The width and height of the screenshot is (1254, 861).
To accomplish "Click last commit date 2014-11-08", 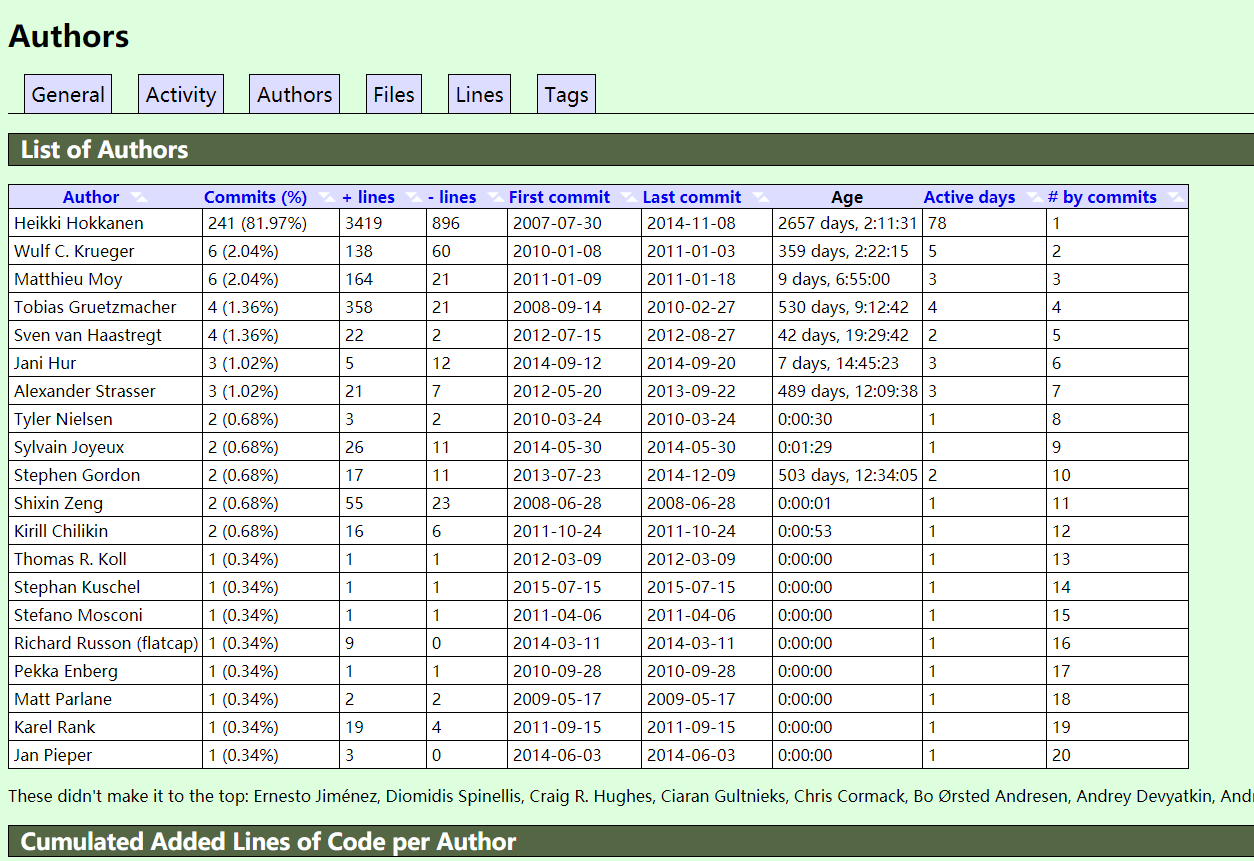I will 691,223.
